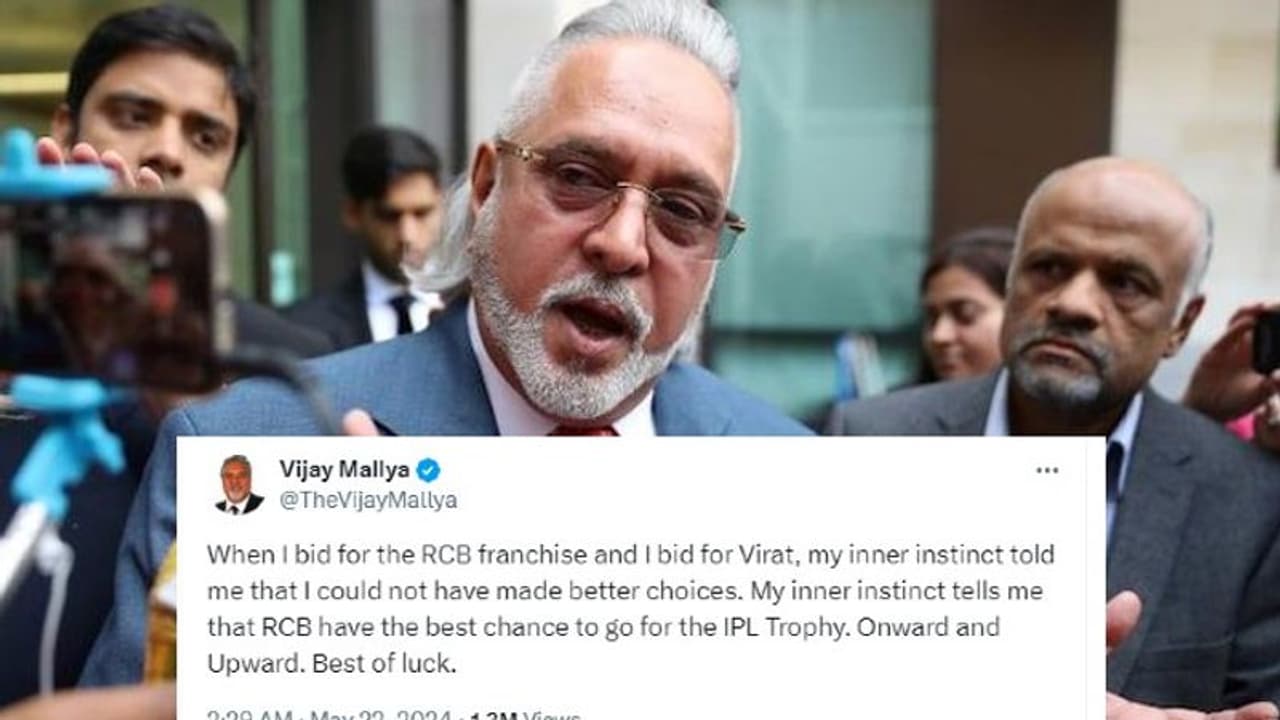Screen dimensions: 1280x720
Task: Click the 1.2M Views counter
Action: coord(523,716)
